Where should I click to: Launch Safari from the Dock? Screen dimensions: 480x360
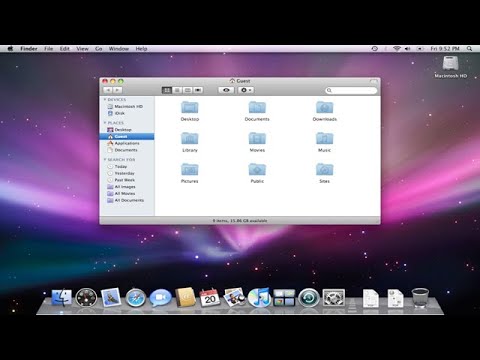pos(136,297)
